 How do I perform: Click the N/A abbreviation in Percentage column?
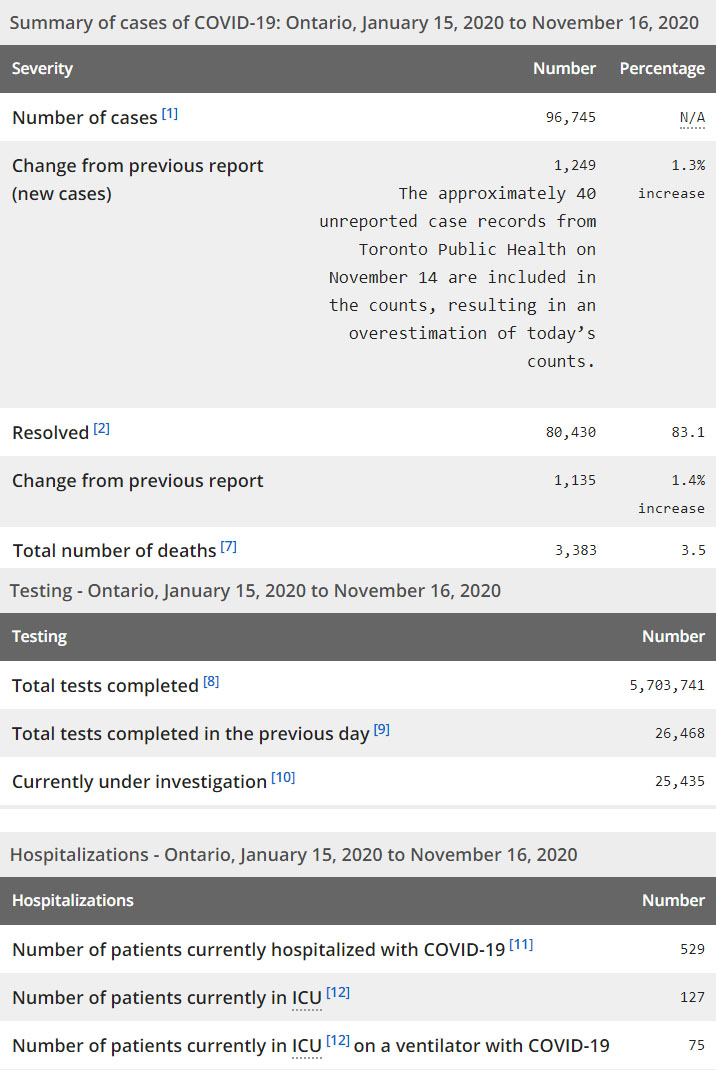click(x=692, y=118)
